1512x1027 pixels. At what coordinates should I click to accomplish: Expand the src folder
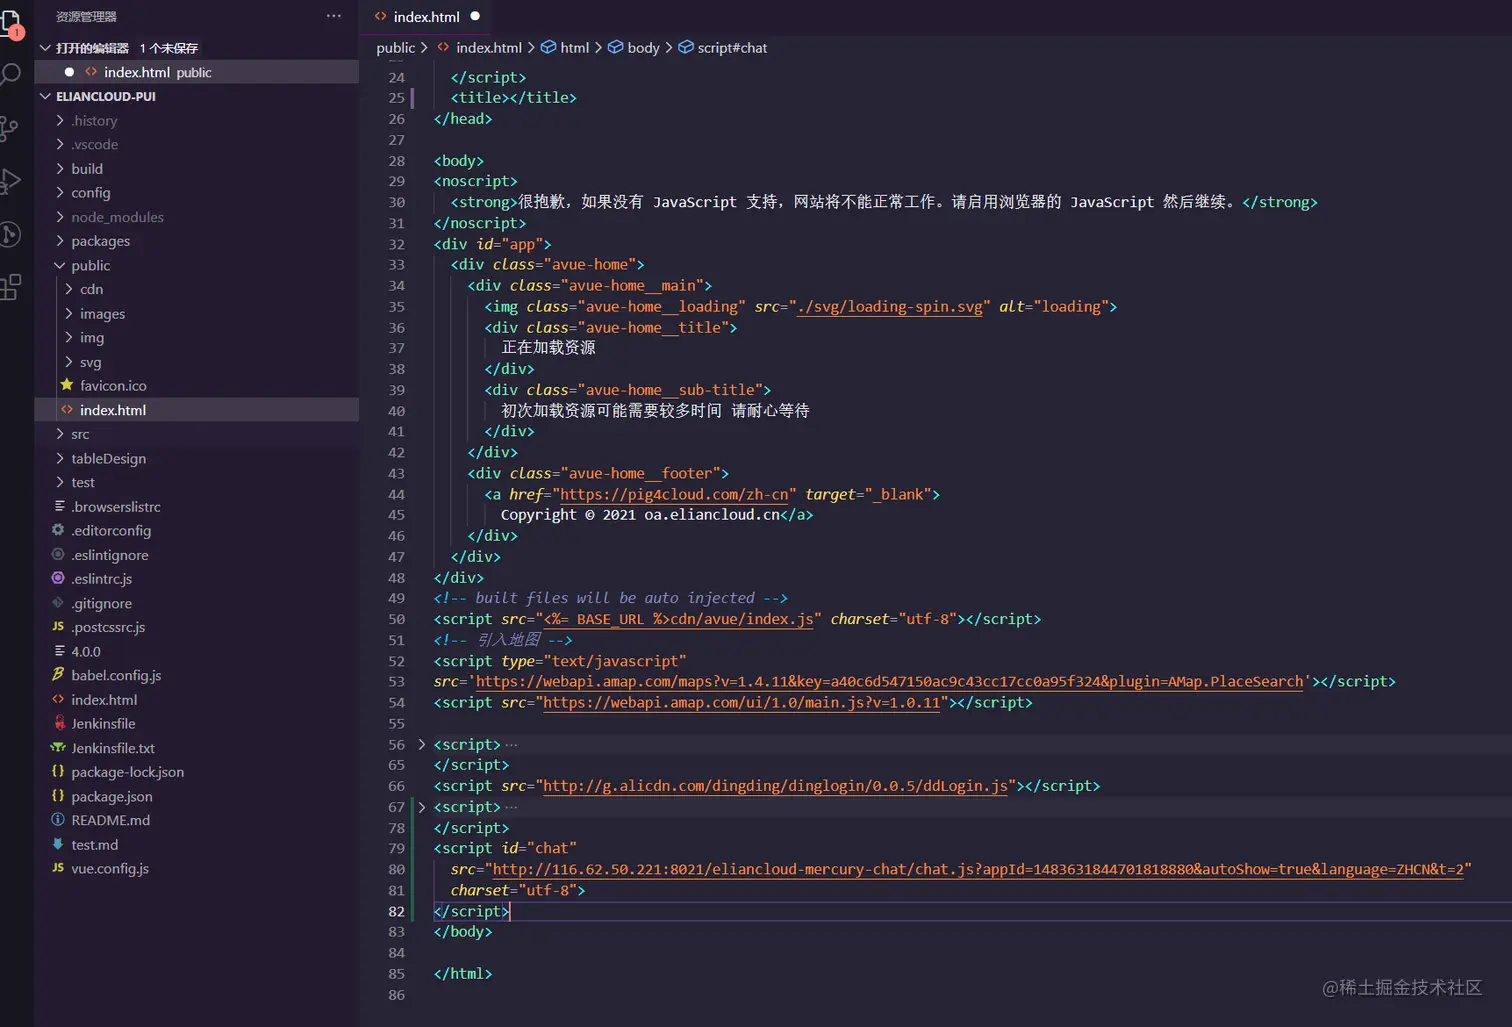coord(80,434)
